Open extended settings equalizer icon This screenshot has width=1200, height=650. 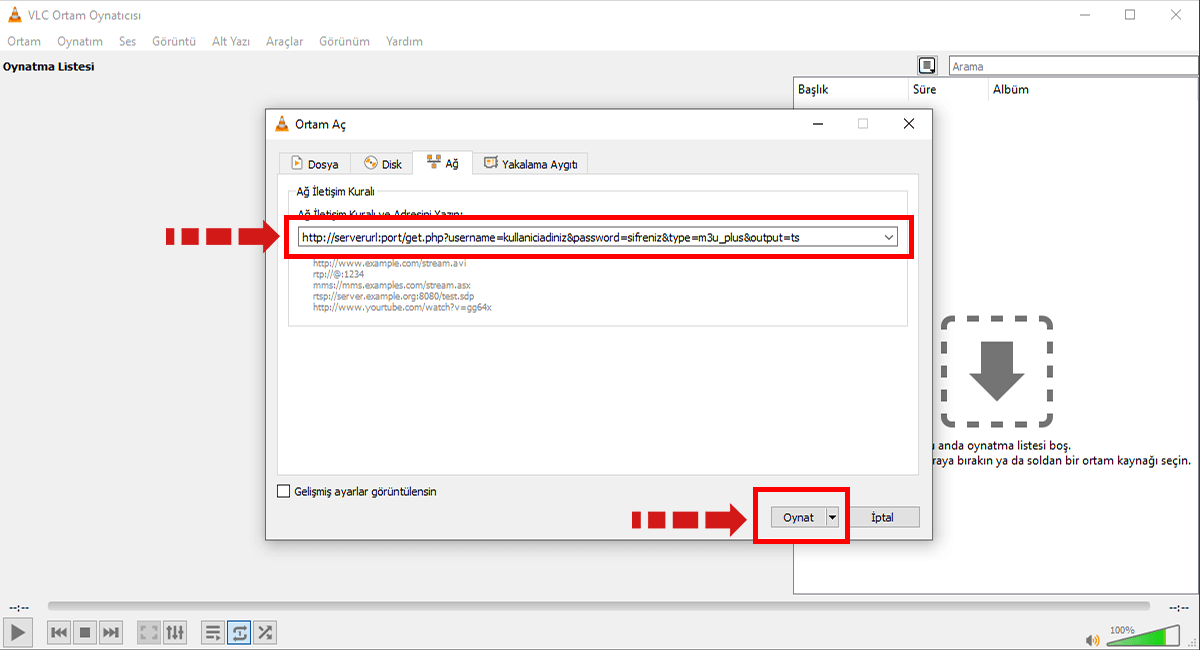pos(175,632)
